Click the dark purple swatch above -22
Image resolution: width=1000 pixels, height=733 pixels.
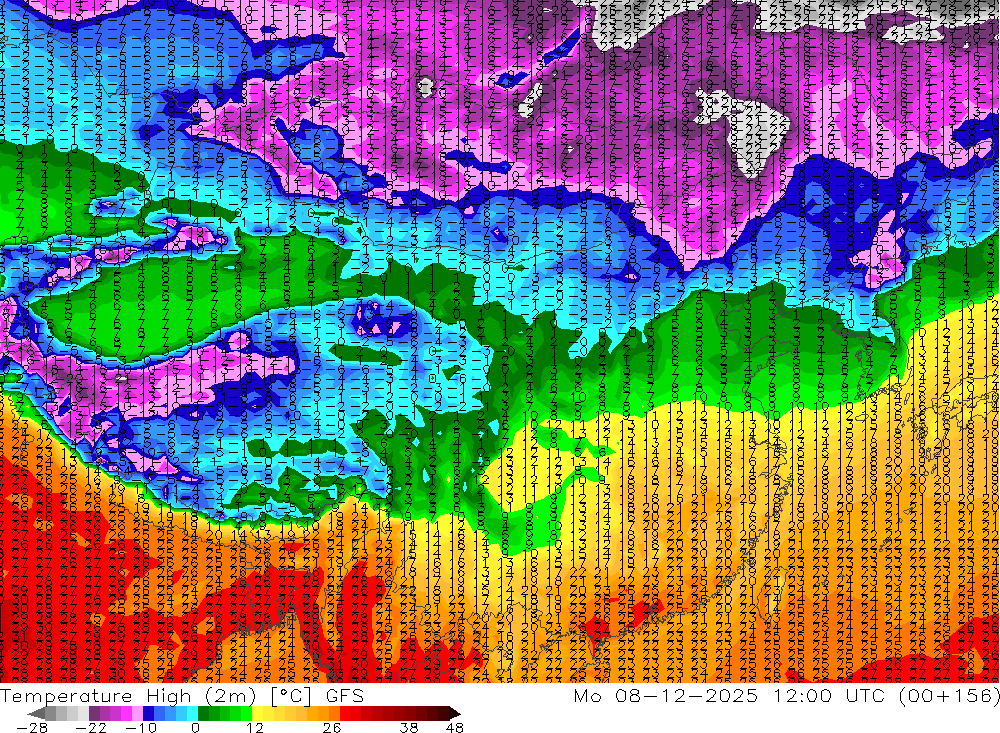click(94, 713)
